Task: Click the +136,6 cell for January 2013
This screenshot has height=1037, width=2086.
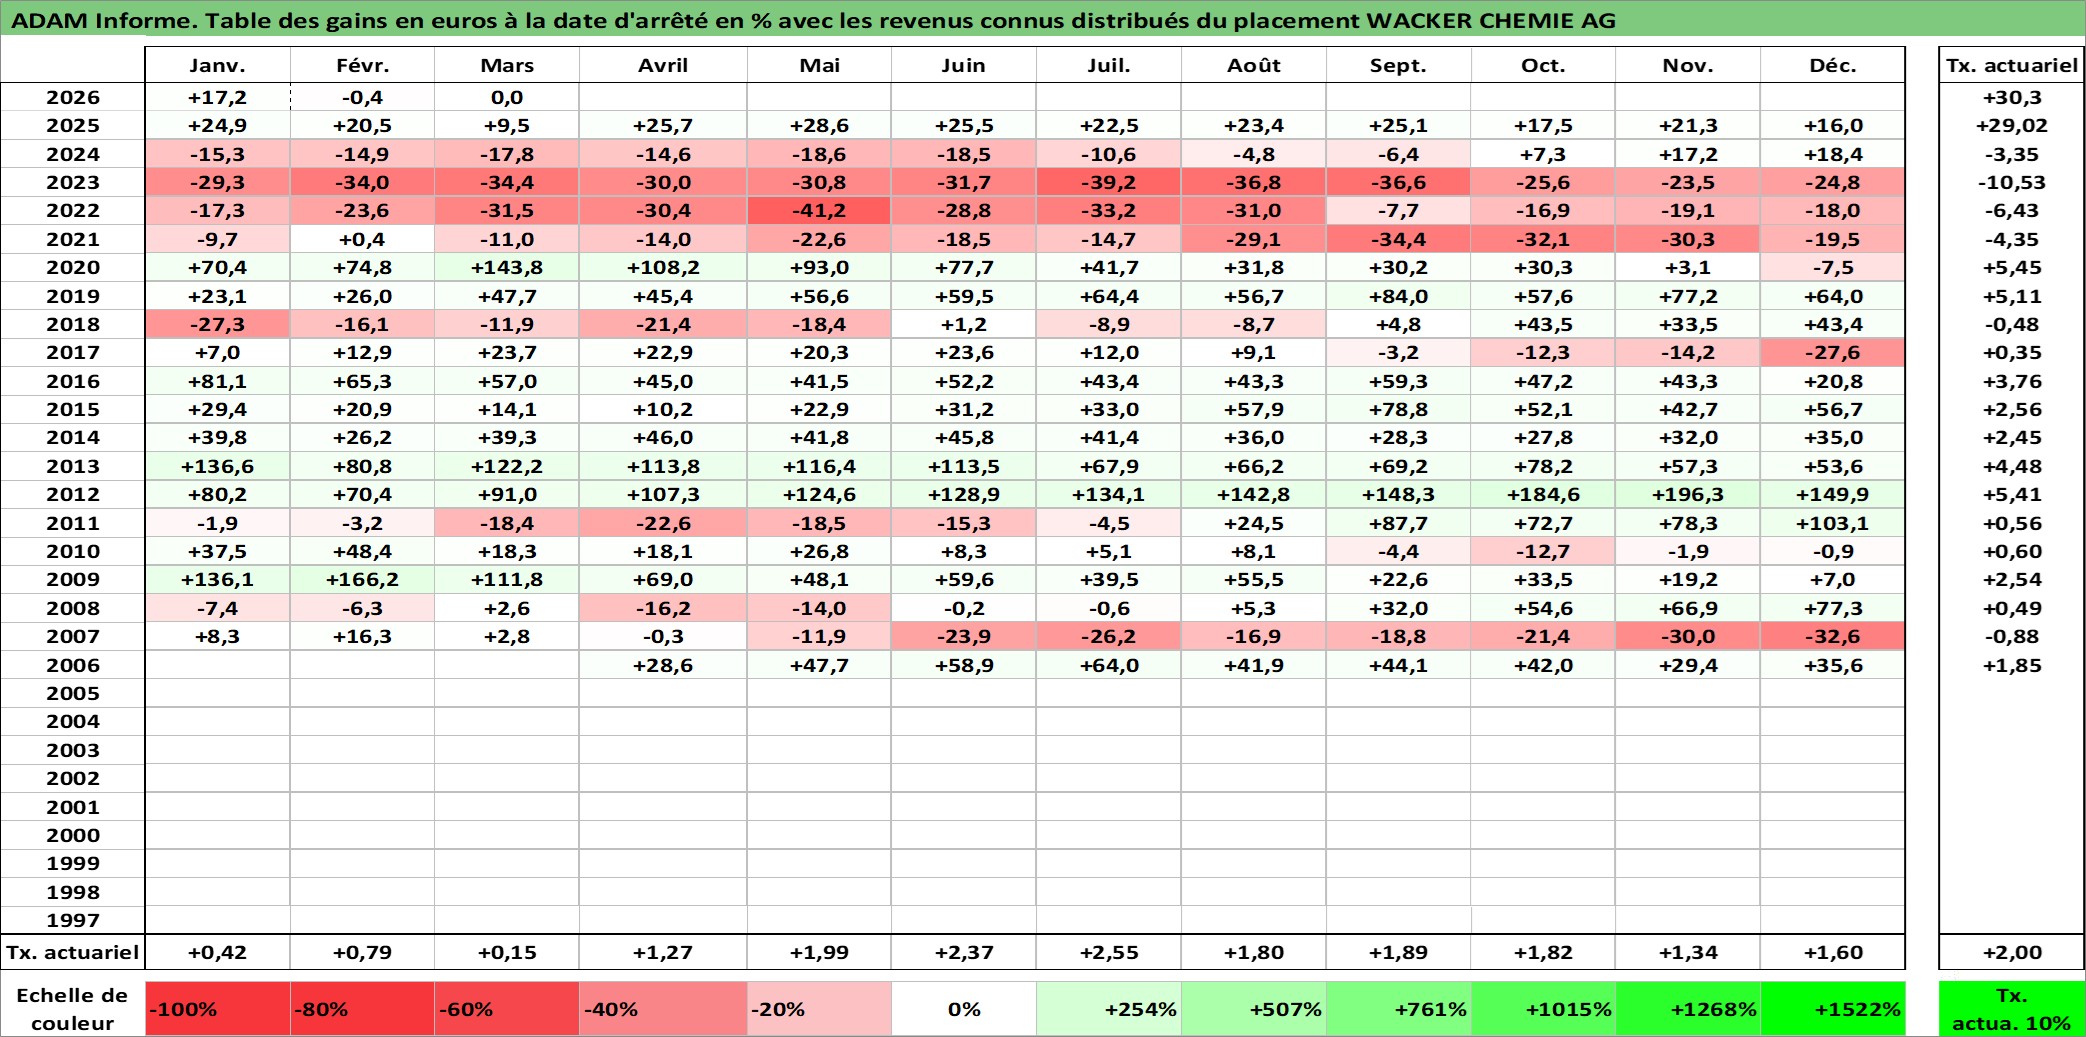Action: click(217, 466)
